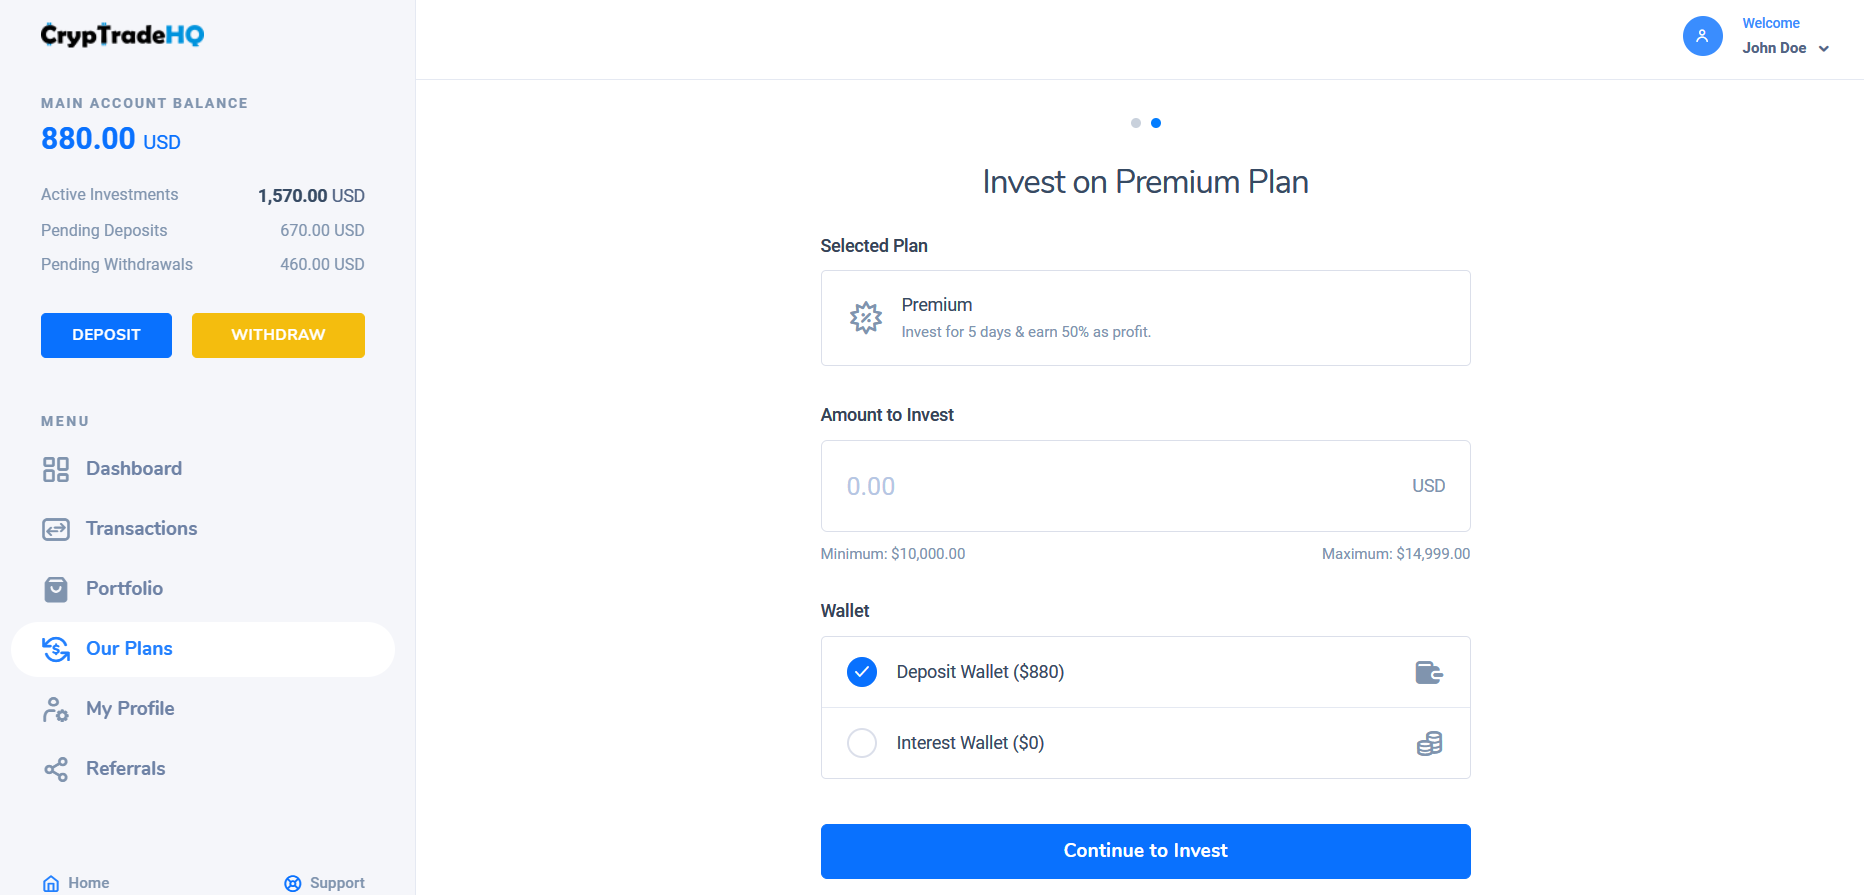Open the Our Plans menu item
The height and width of the screenshot is (895, 1864).
129,649
